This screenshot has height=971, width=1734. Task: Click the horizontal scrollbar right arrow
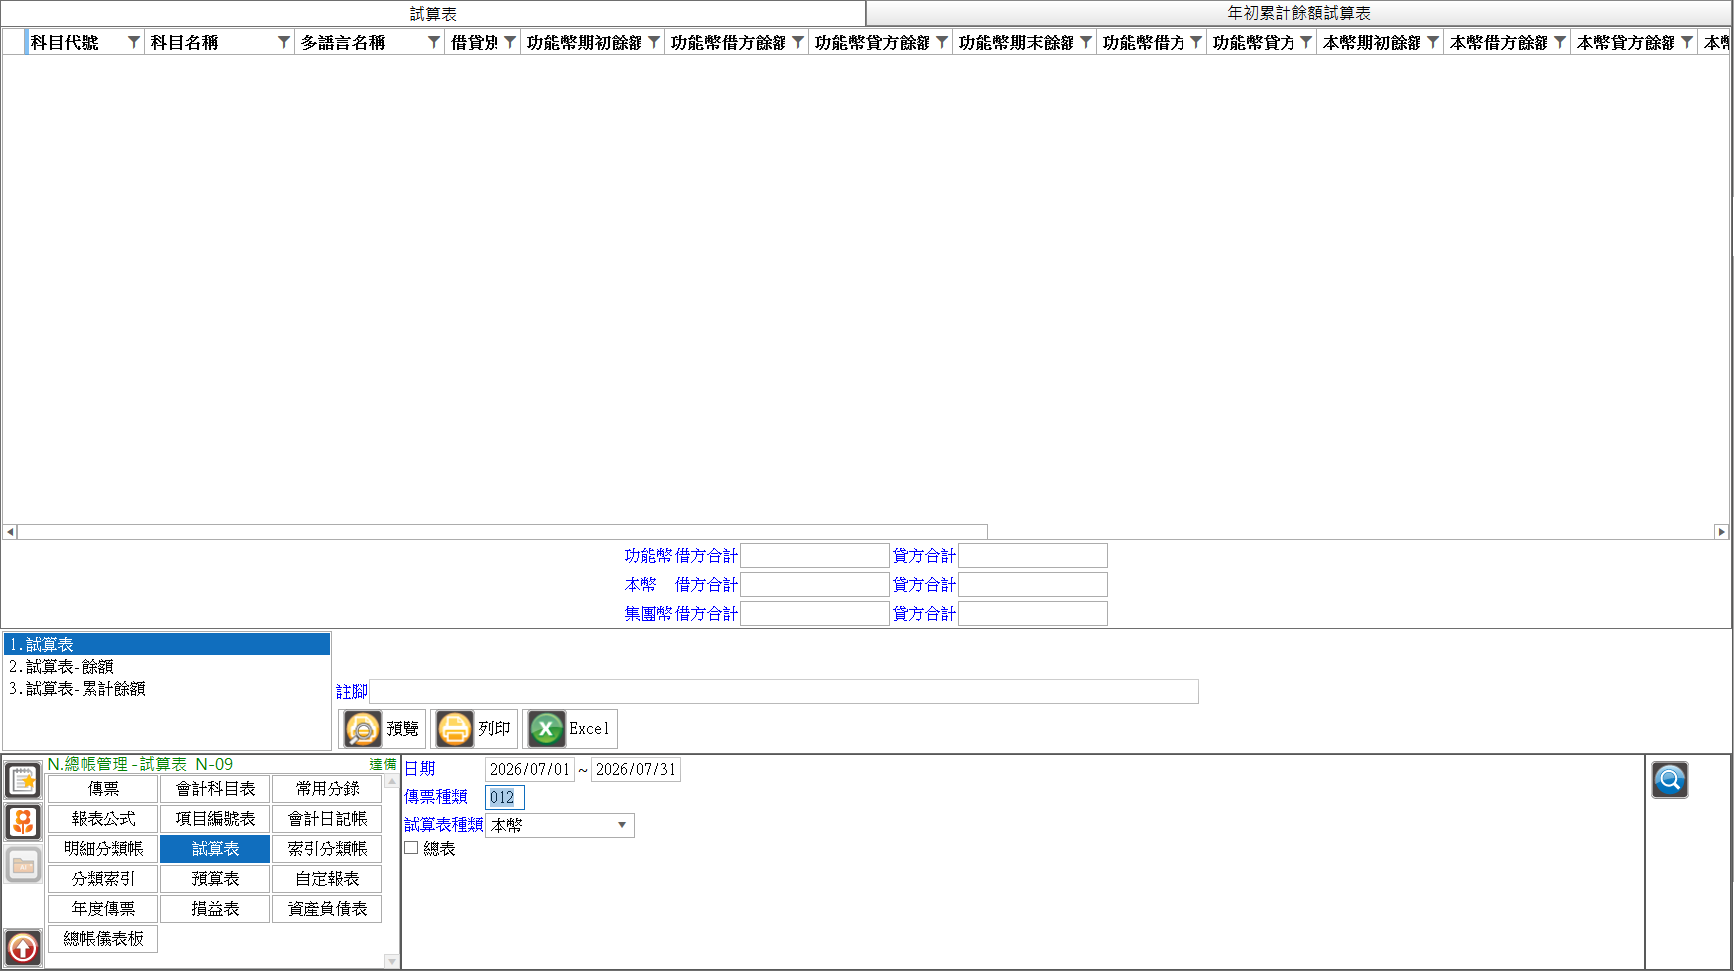click(1721, 532)
